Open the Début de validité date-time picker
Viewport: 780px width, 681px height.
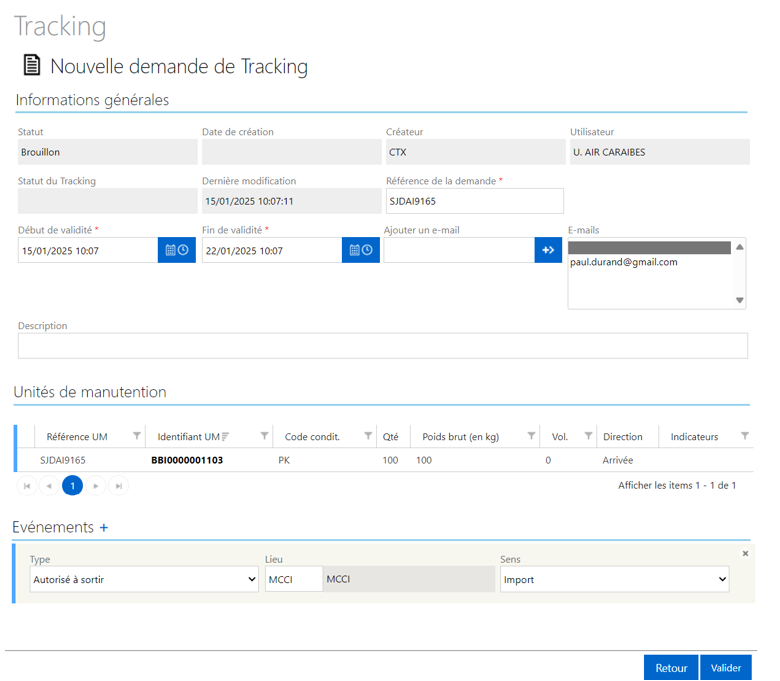(177, 250)
